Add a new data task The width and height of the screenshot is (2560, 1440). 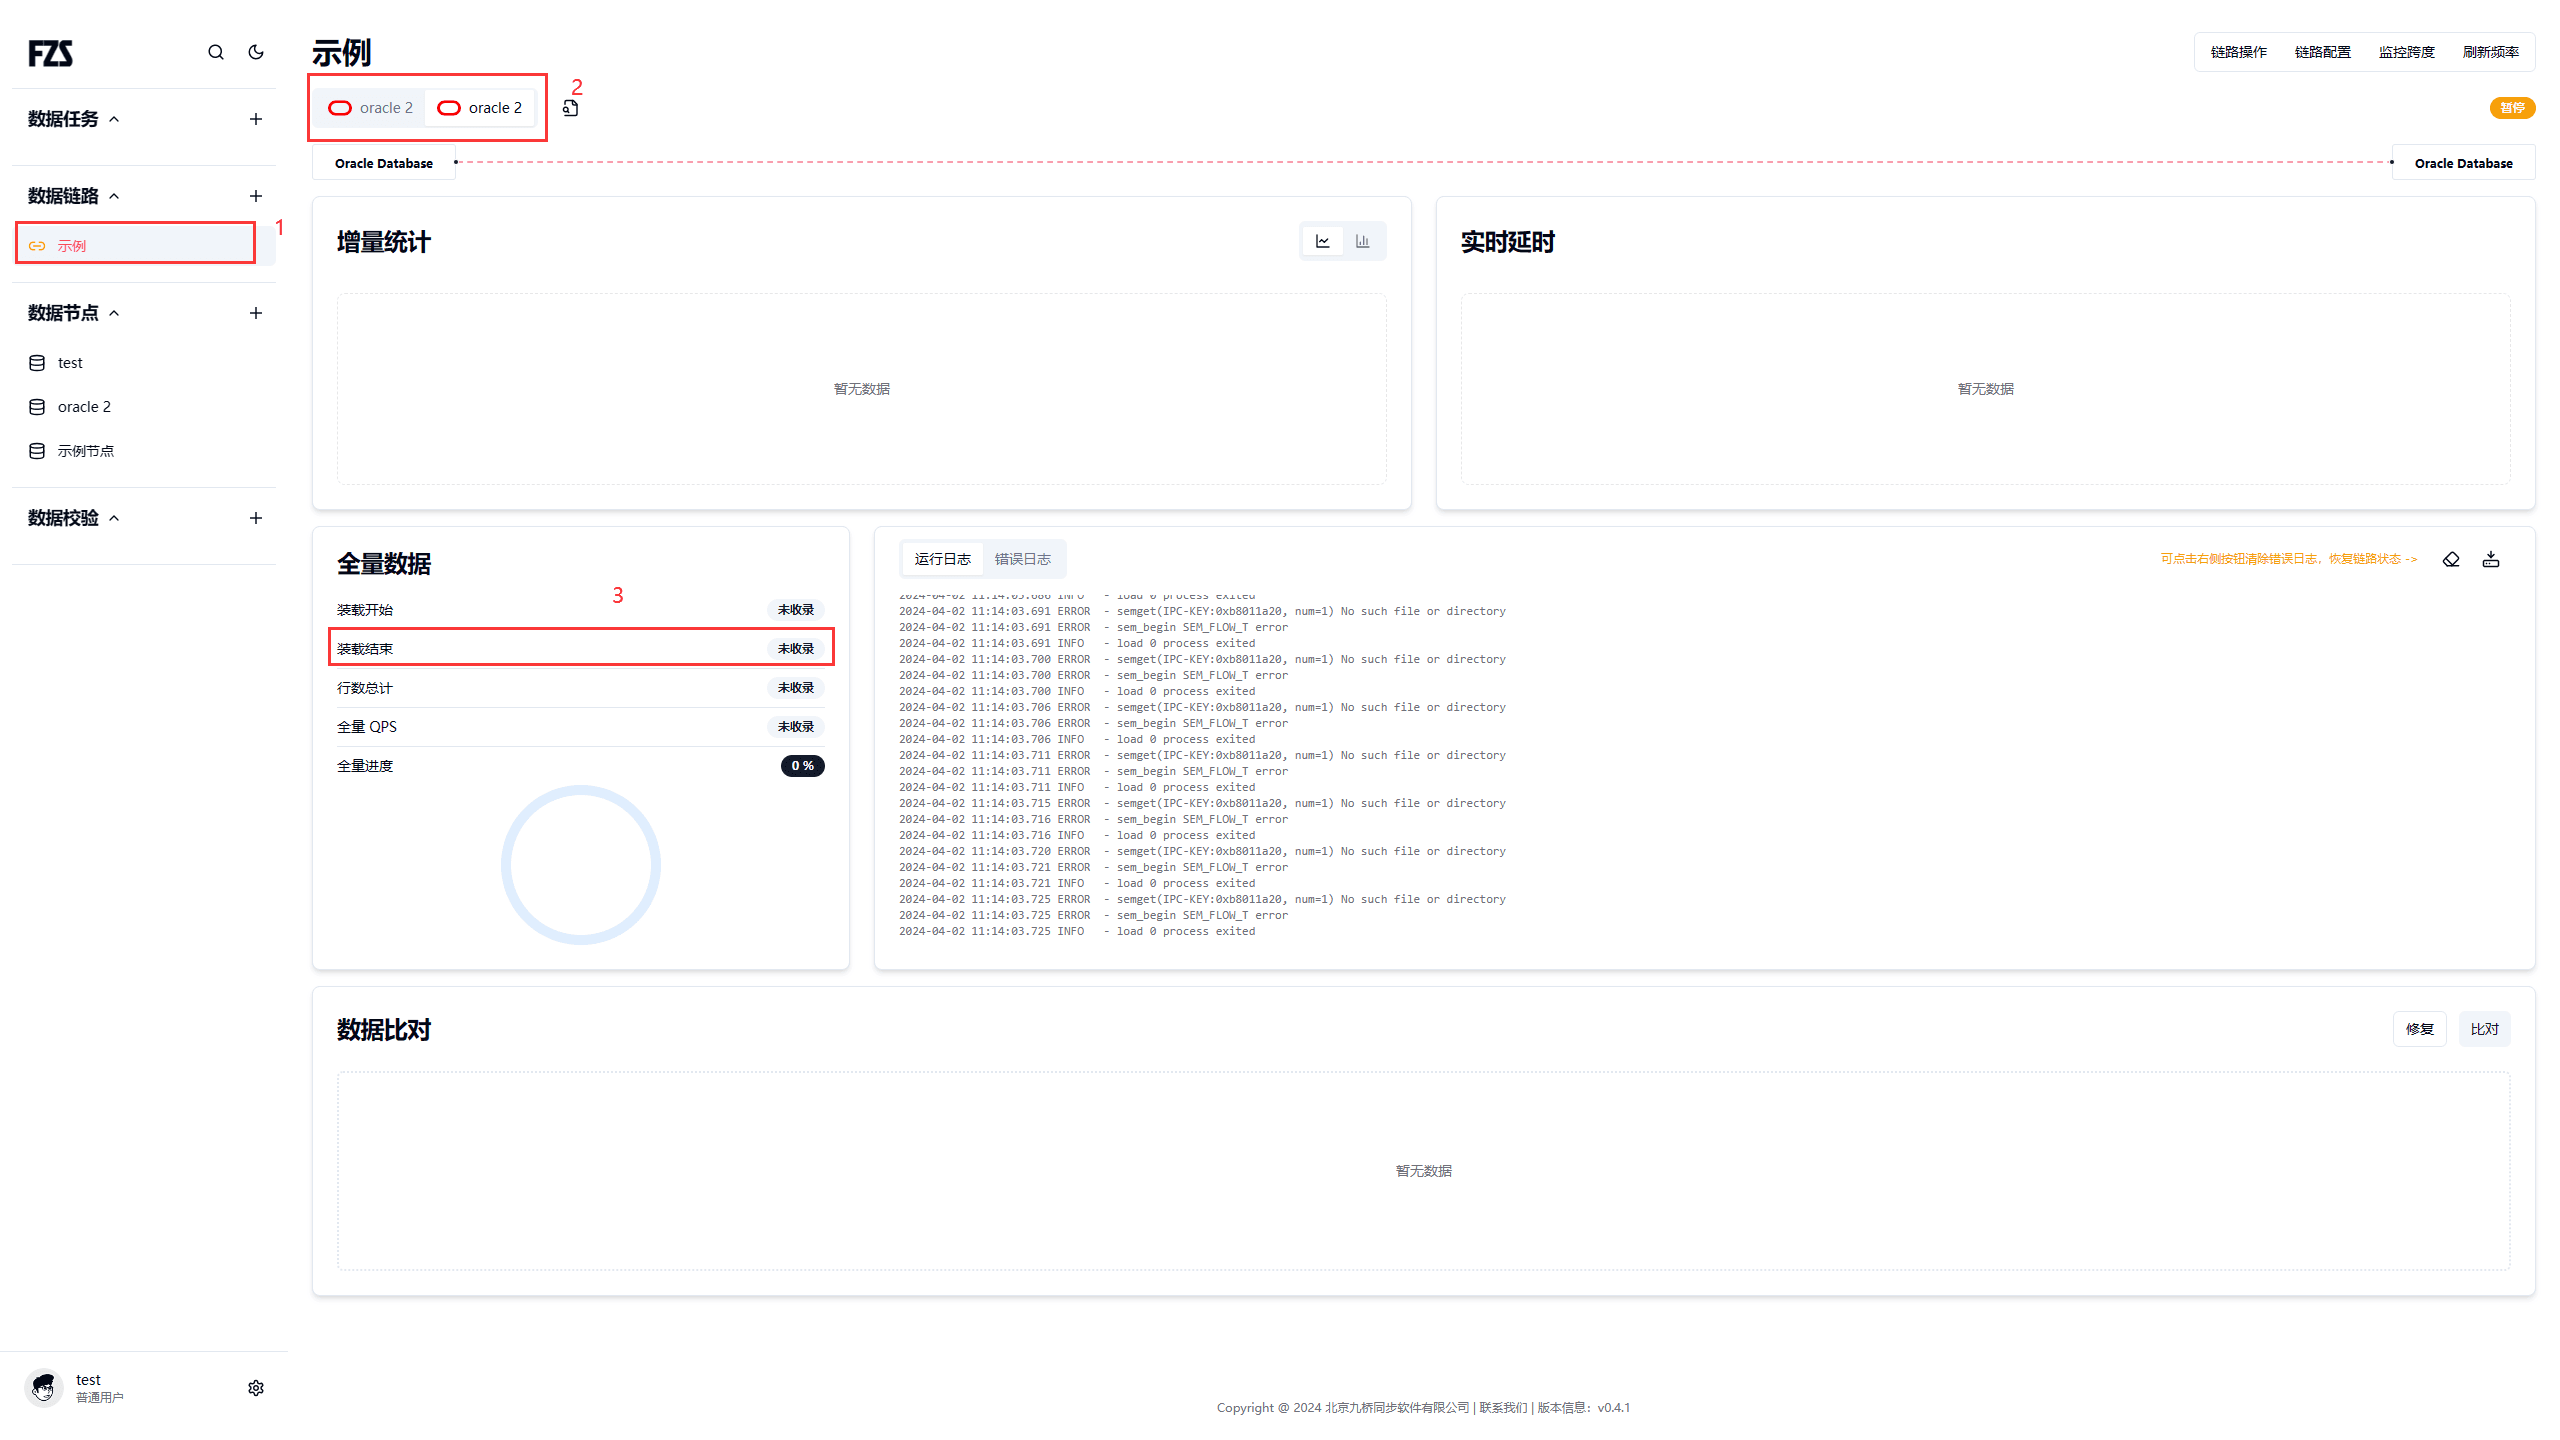(256, 119)
